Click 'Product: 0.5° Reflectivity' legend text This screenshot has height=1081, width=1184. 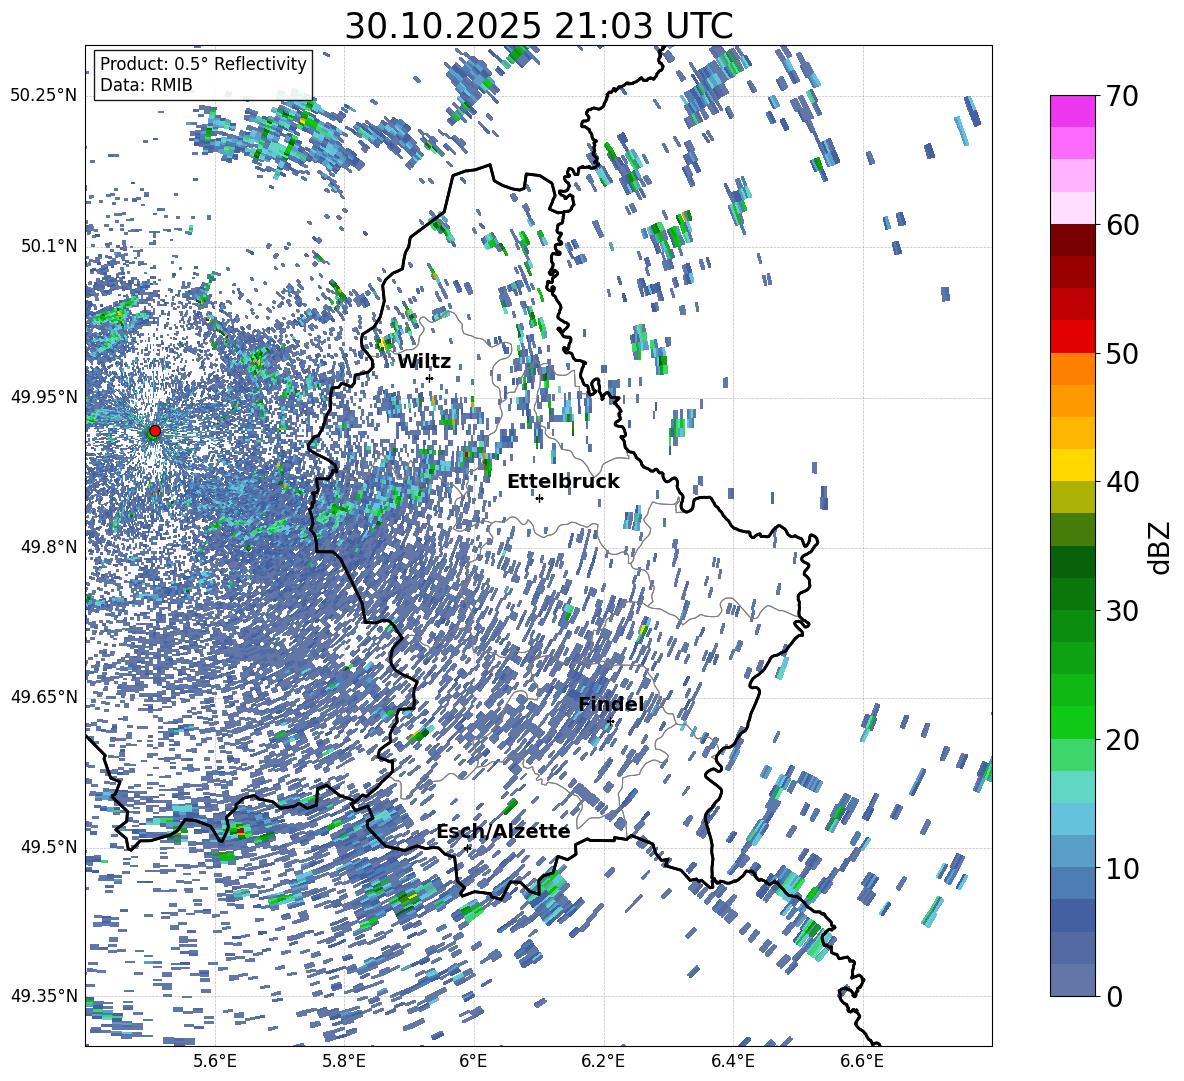tap(203, 64)
